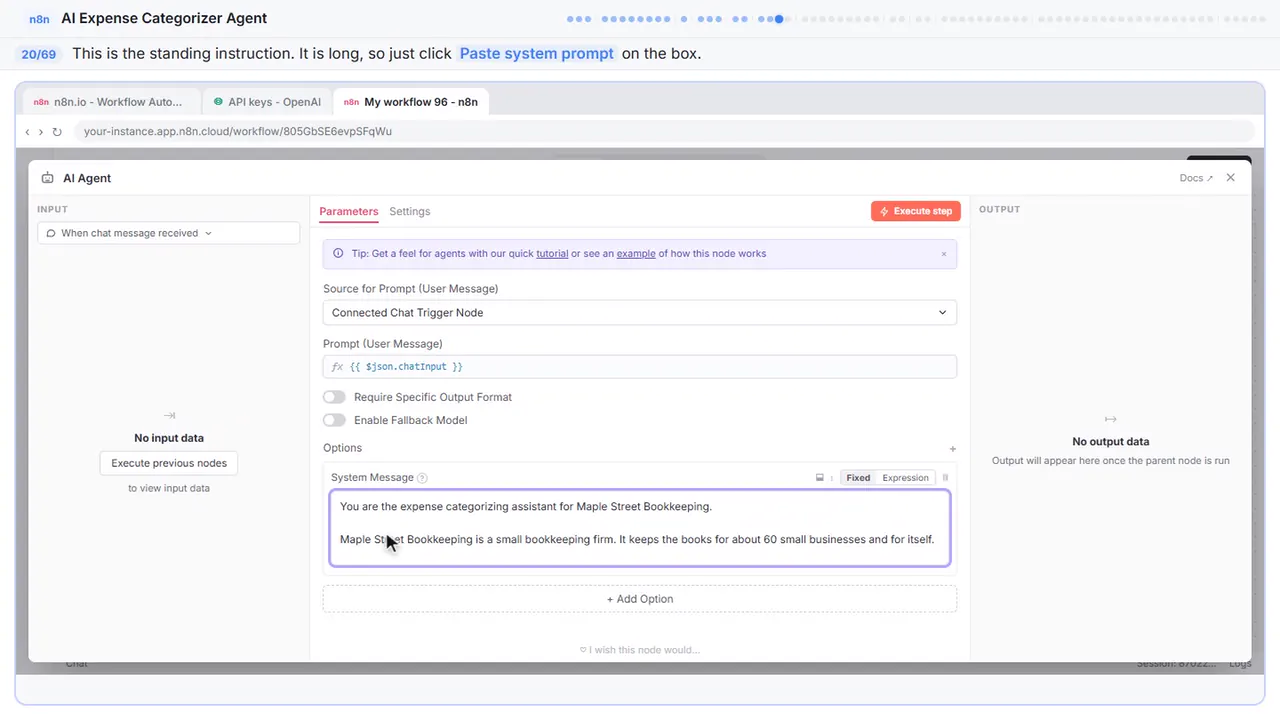Click the n8n logo in header
1280x720 pixels.
pos(39,18)
